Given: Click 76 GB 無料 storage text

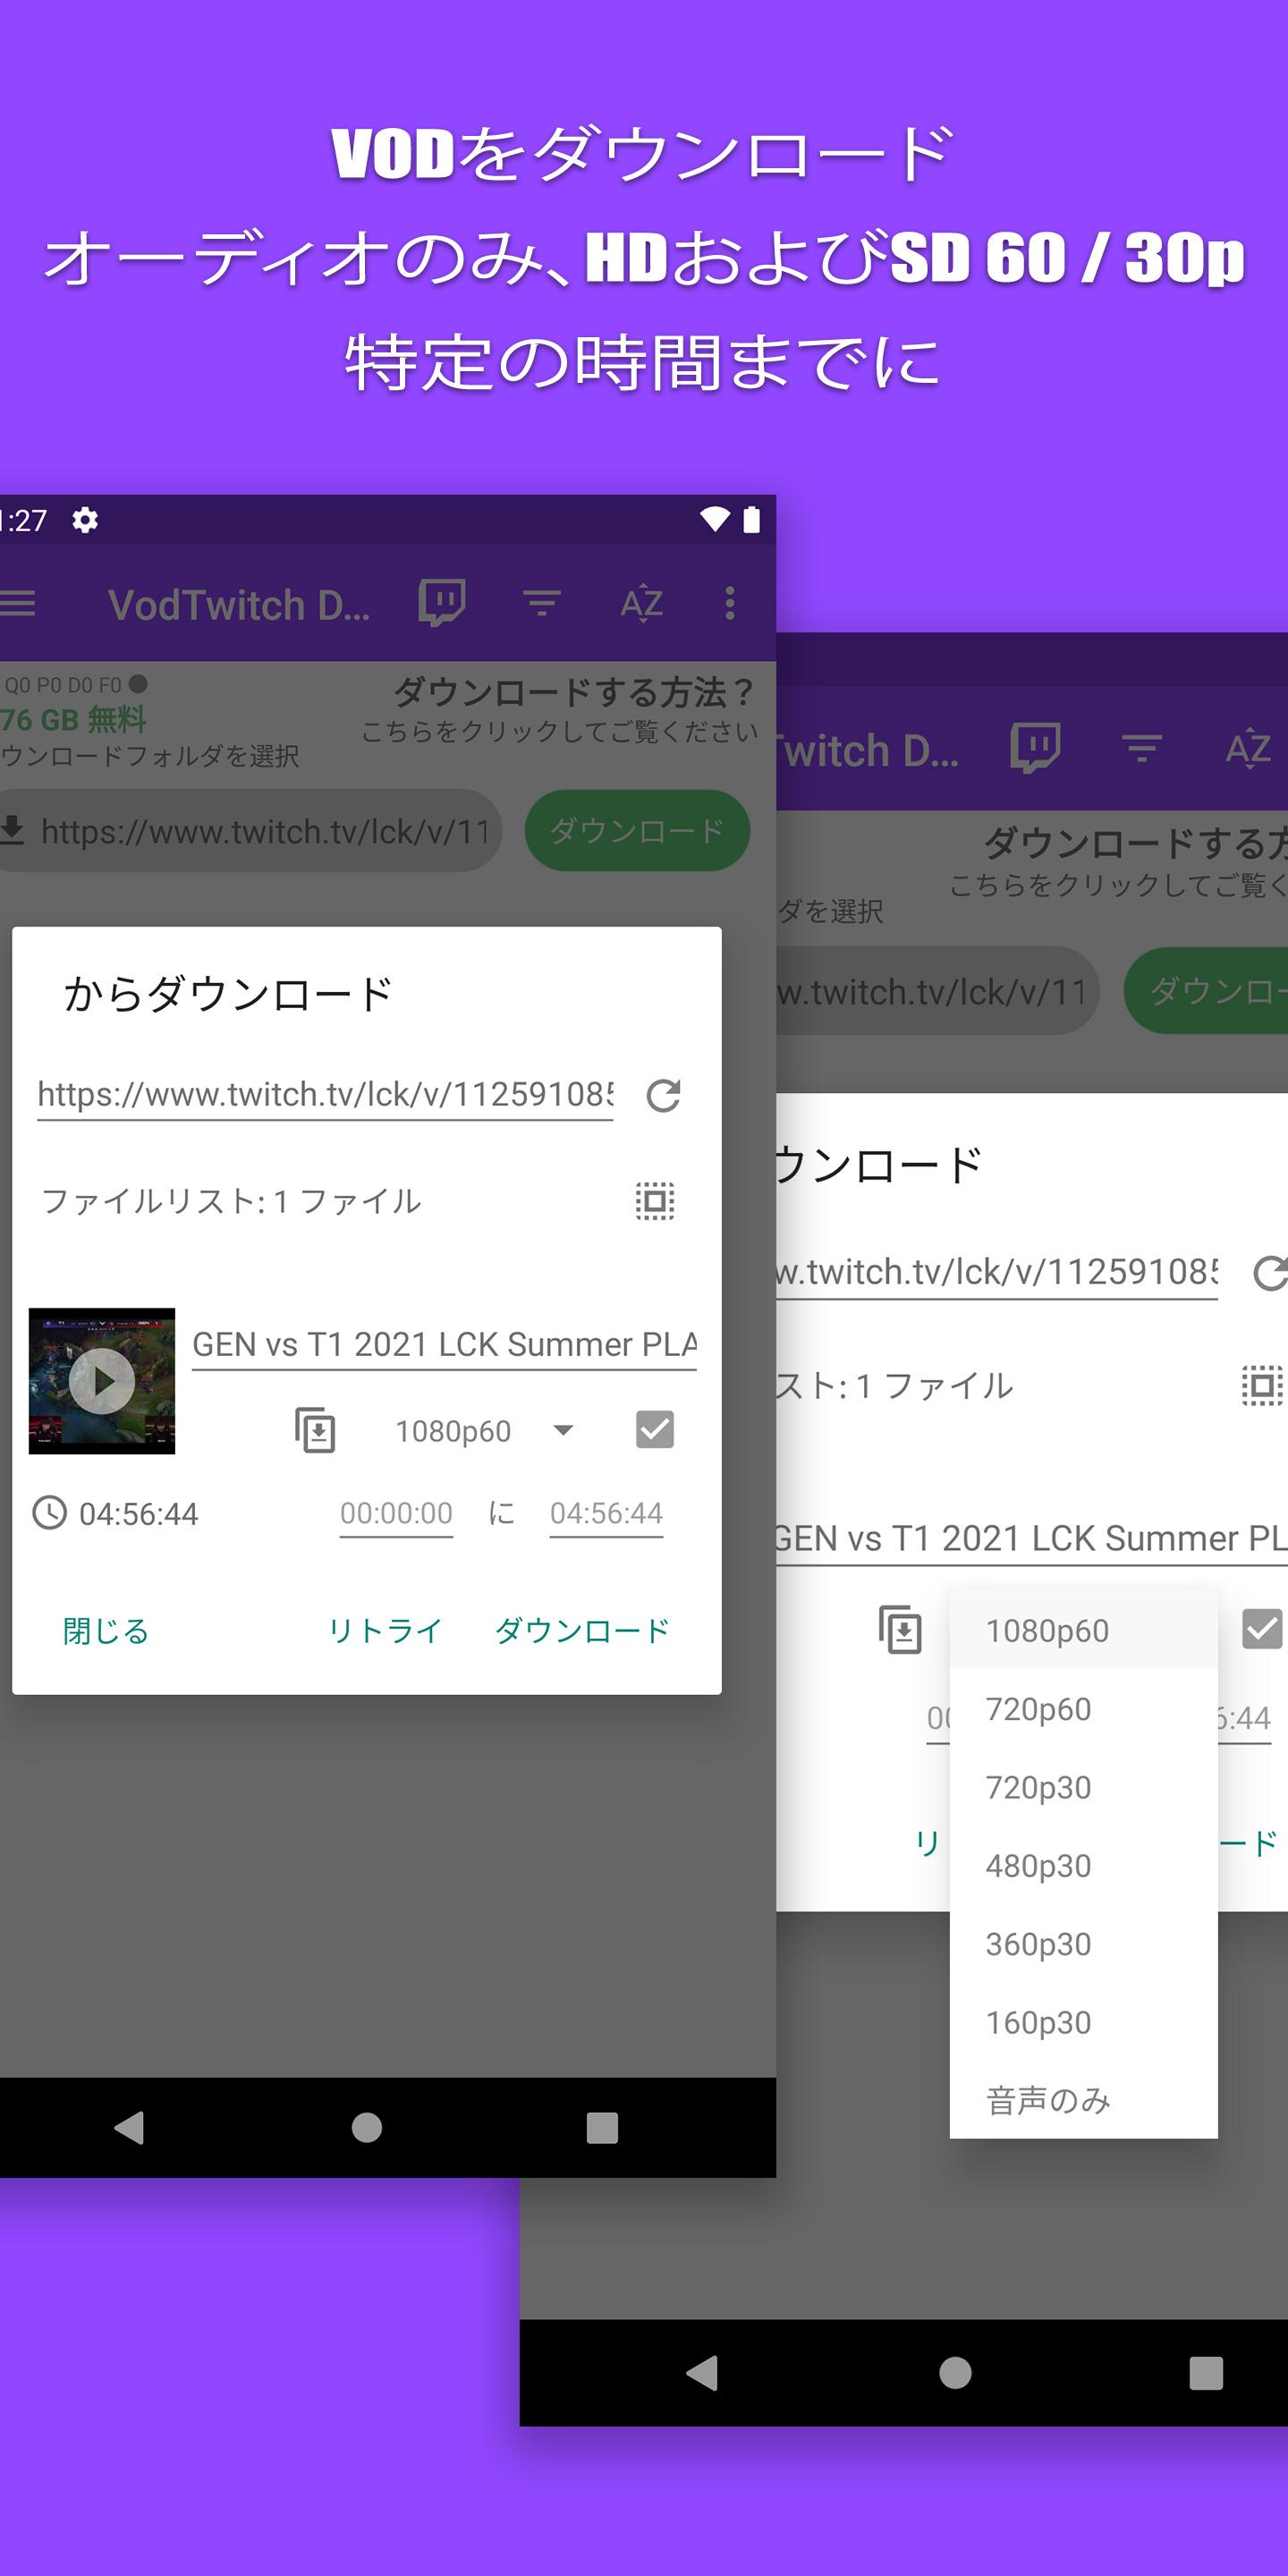Looking at the screenshot, I should coord(73,719).
